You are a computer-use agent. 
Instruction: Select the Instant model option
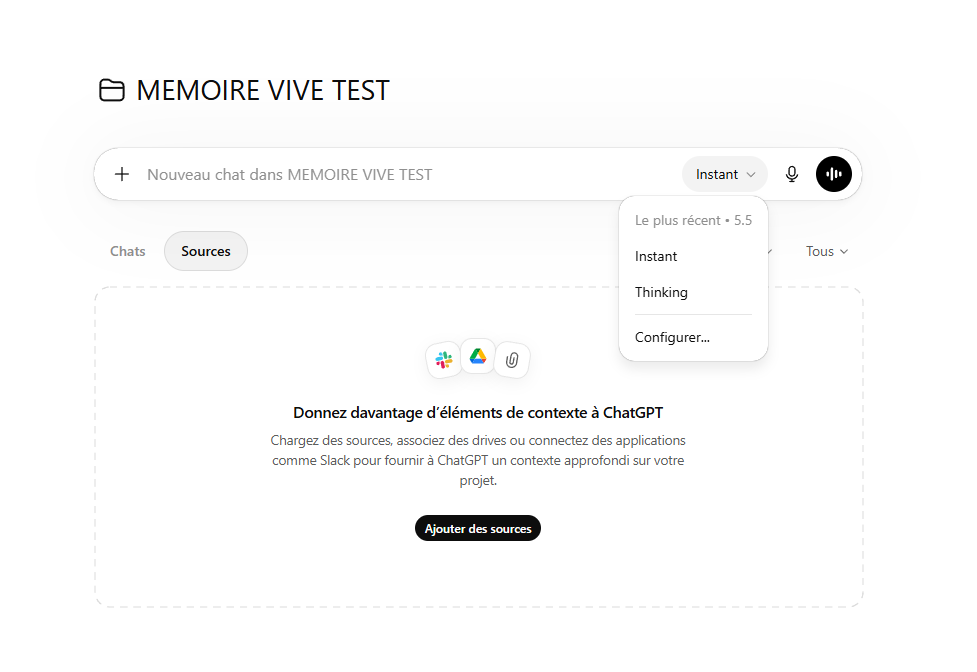point(693,257)
